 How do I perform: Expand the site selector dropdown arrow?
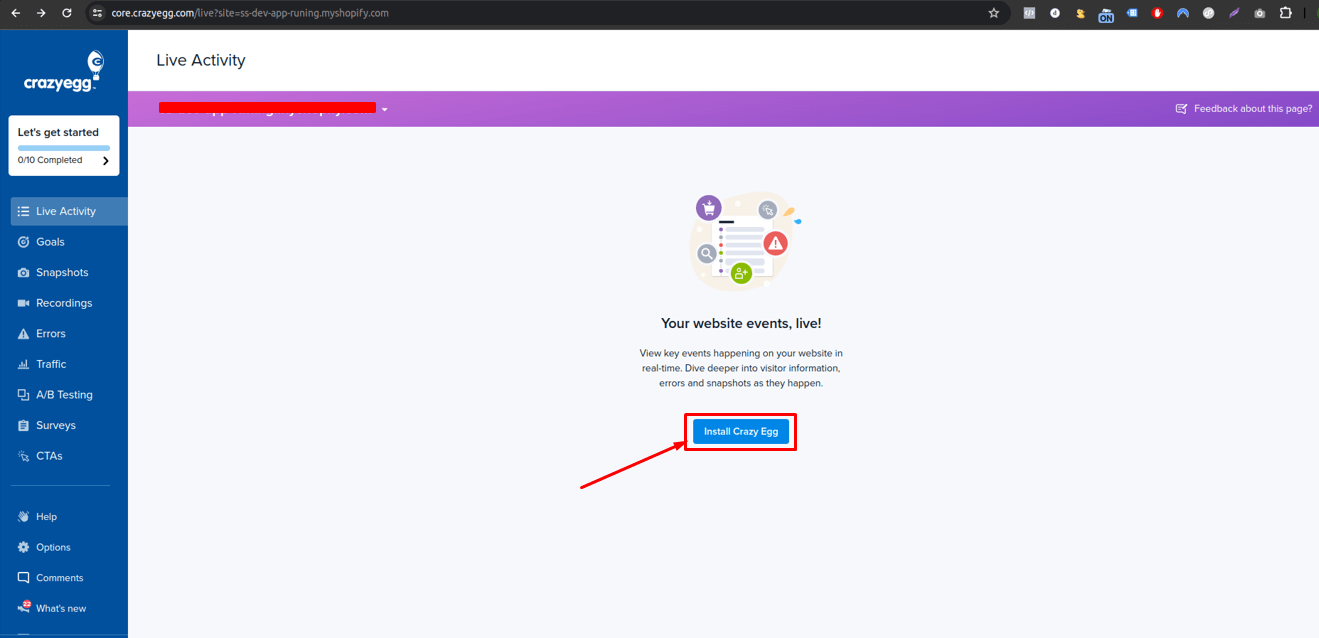[384, 108]
